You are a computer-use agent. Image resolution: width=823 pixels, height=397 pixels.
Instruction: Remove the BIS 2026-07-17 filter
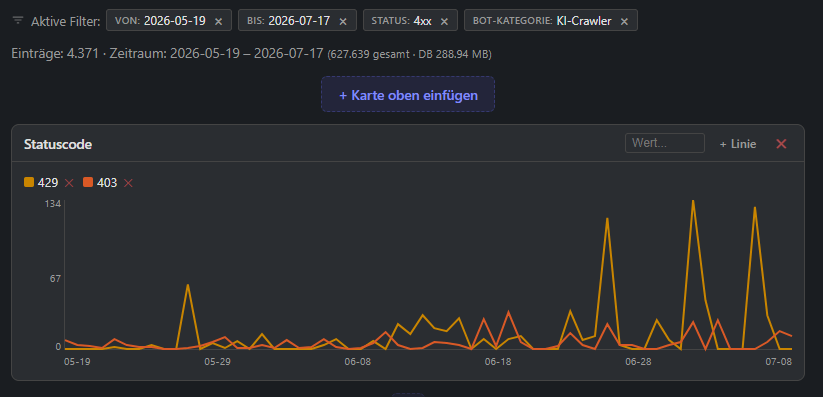(343, 22)
